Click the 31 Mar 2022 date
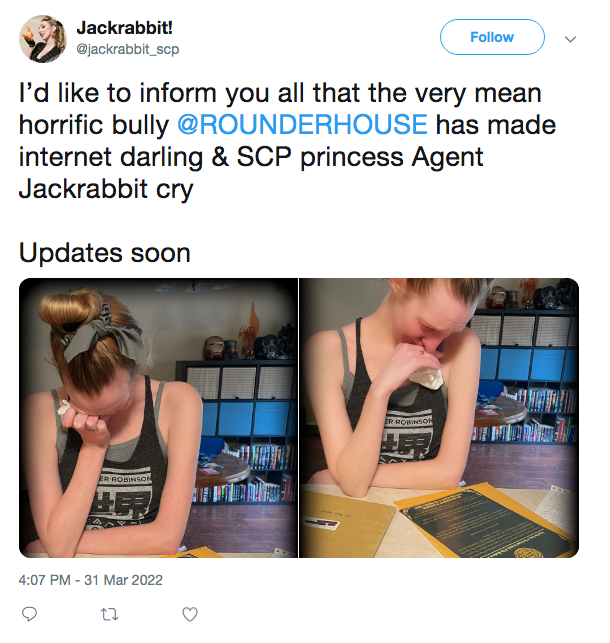 click(123, 580)
